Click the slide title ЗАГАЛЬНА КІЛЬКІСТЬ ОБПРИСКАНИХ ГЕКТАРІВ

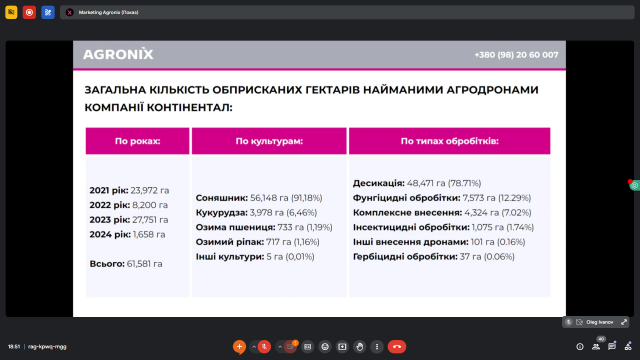[x=311, y=98]
